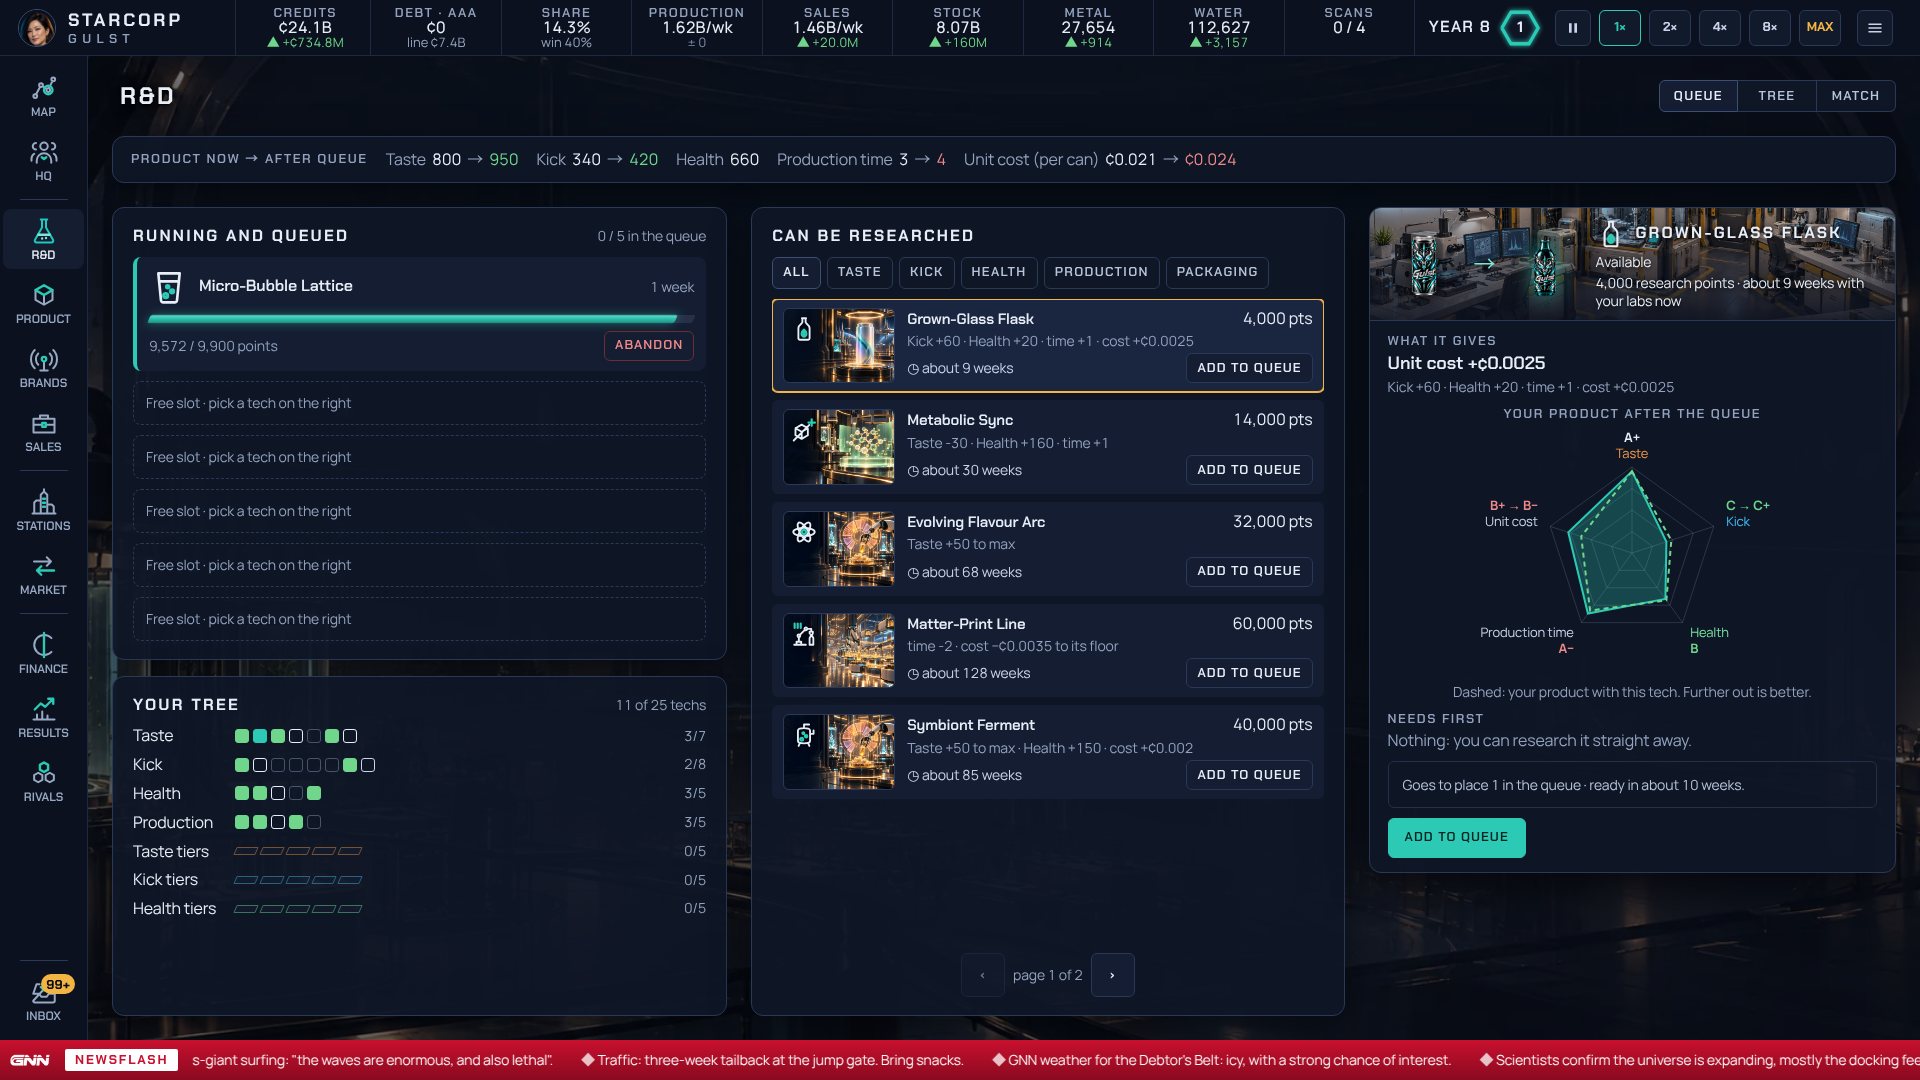Image resolution: width=1920 pixels, height=1080 pixels.
Task: Filter research by Production
Action: [x=1101, y=272]
